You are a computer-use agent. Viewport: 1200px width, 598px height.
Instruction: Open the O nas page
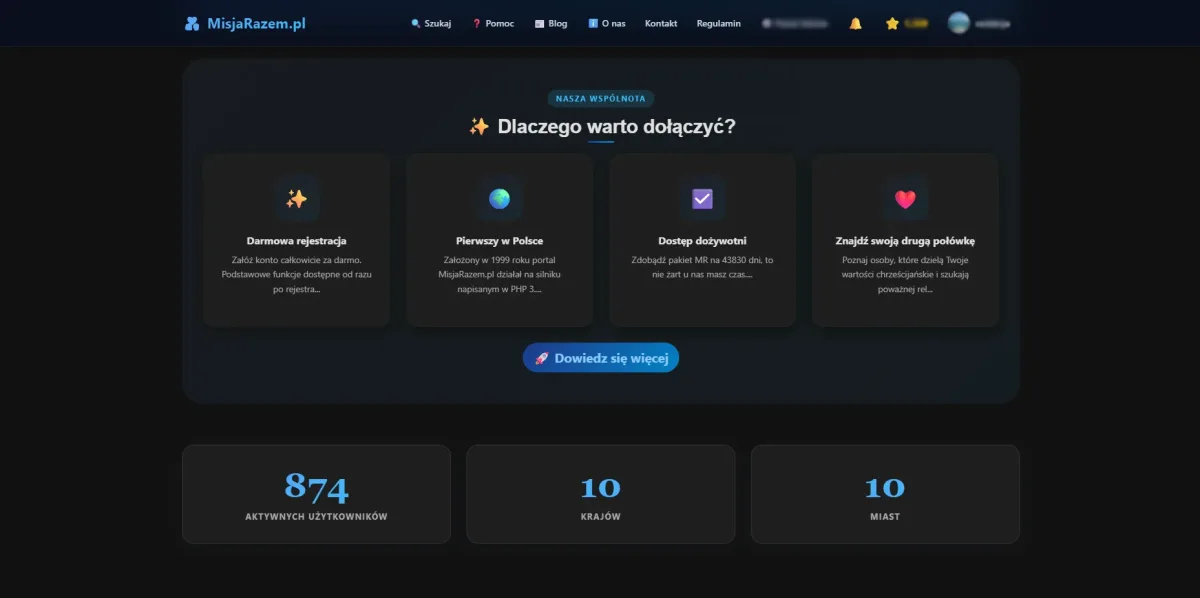tap(607, 24)
